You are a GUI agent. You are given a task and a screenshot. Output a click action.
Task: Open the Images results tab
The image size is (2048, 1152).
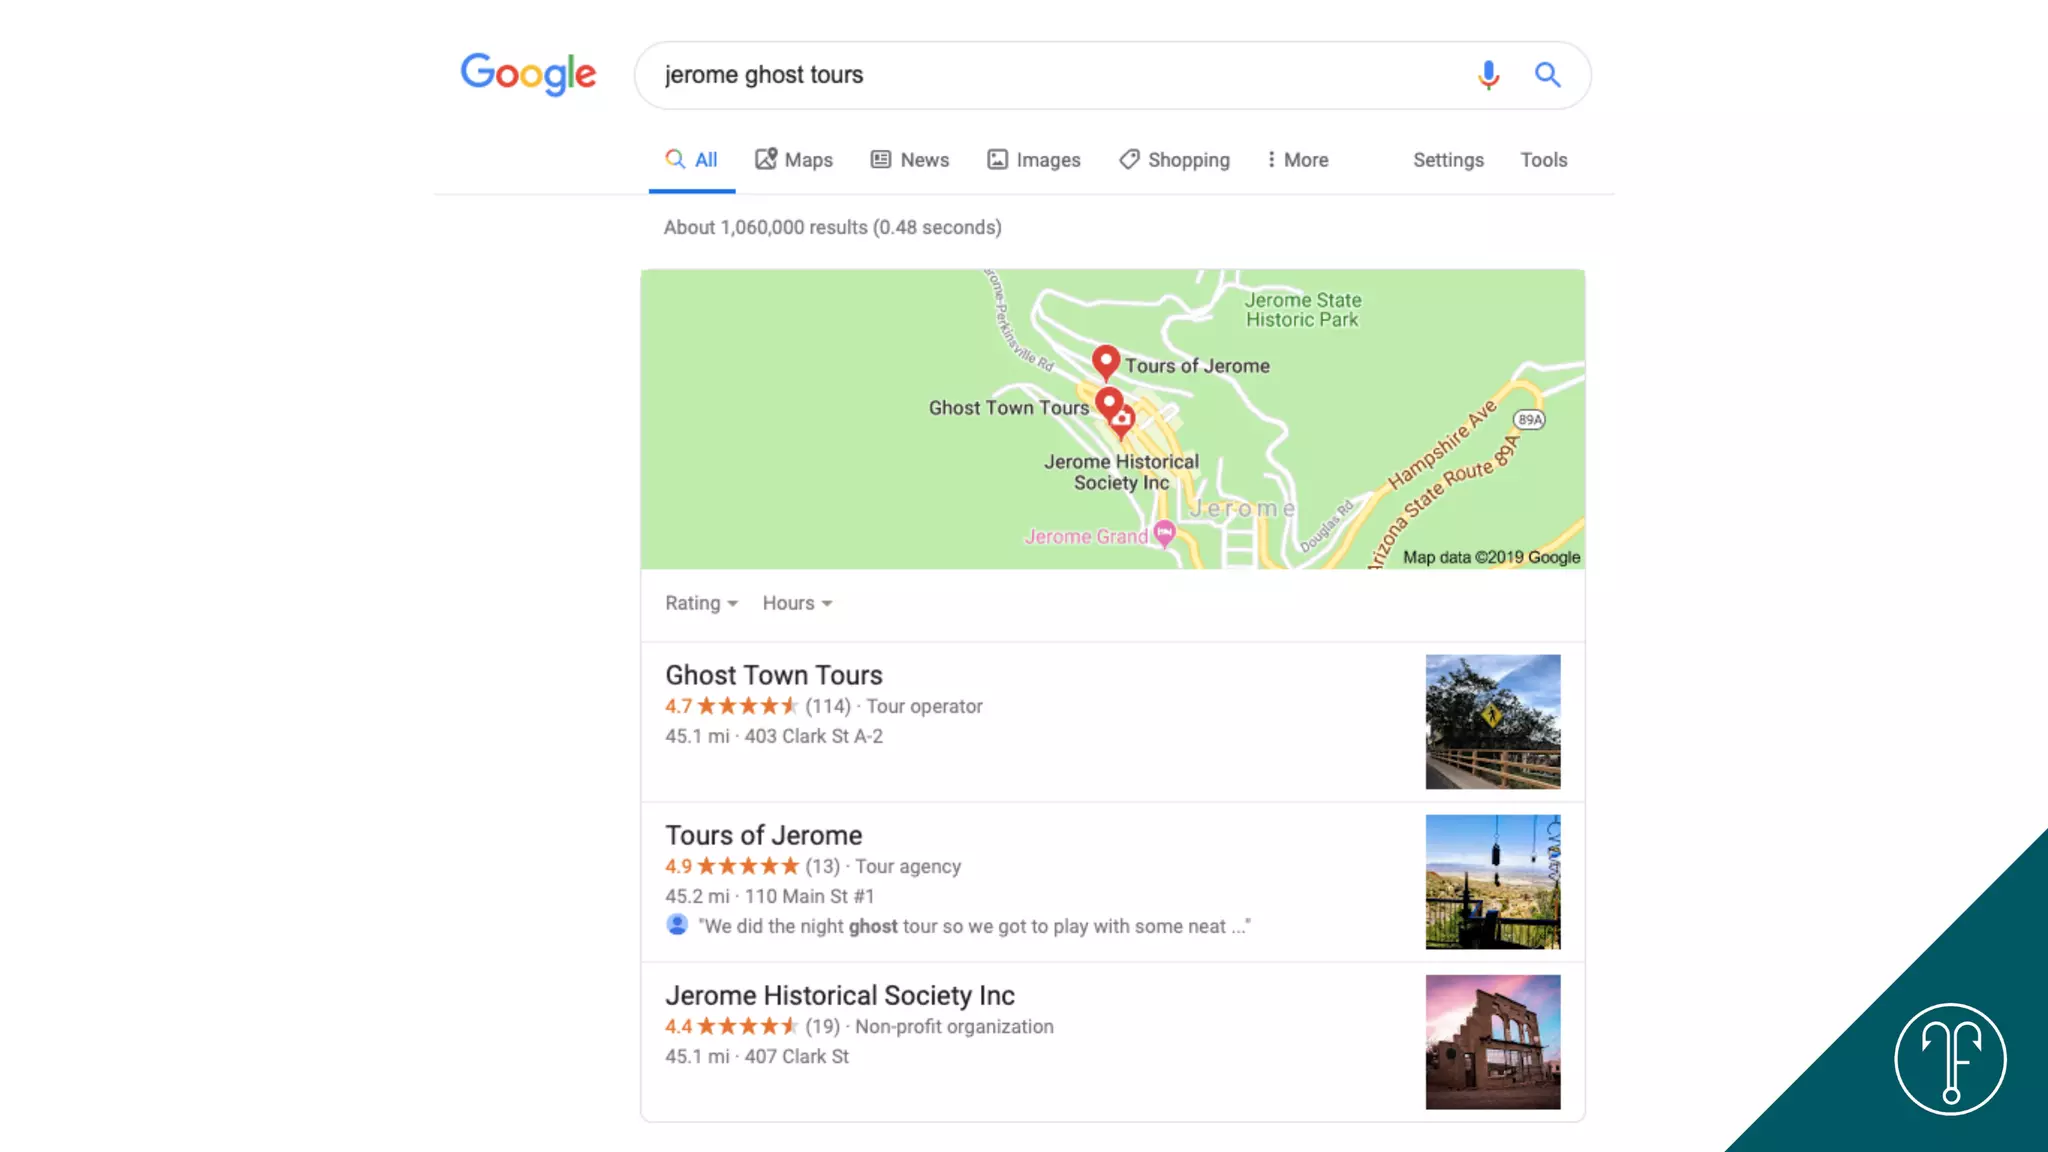pyautogui.click(x=1034, y=160)
